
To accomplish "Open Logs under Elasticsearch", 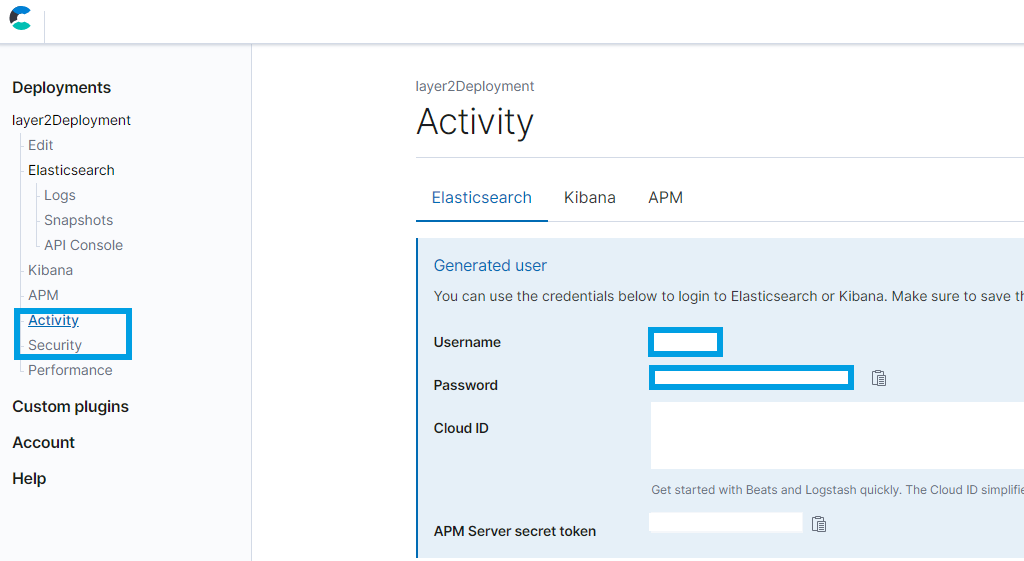I will pyautogui.click(x=60, y=195).
